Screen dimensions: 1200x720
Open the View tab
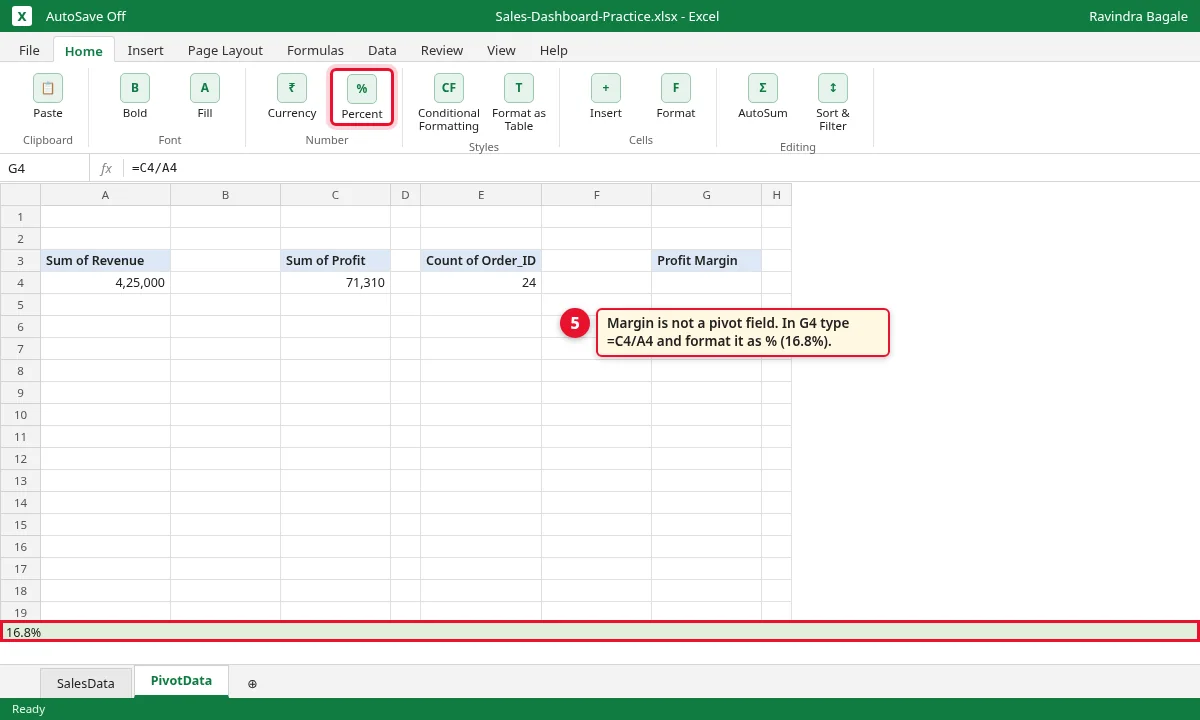(x=501, y=50)
